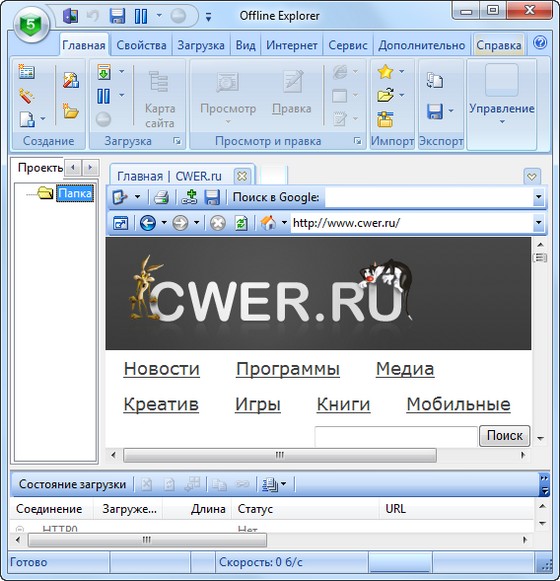The image size is (560, 581).
Task: Click the save icon in quick access toolbar
Action: click(117, 16)
